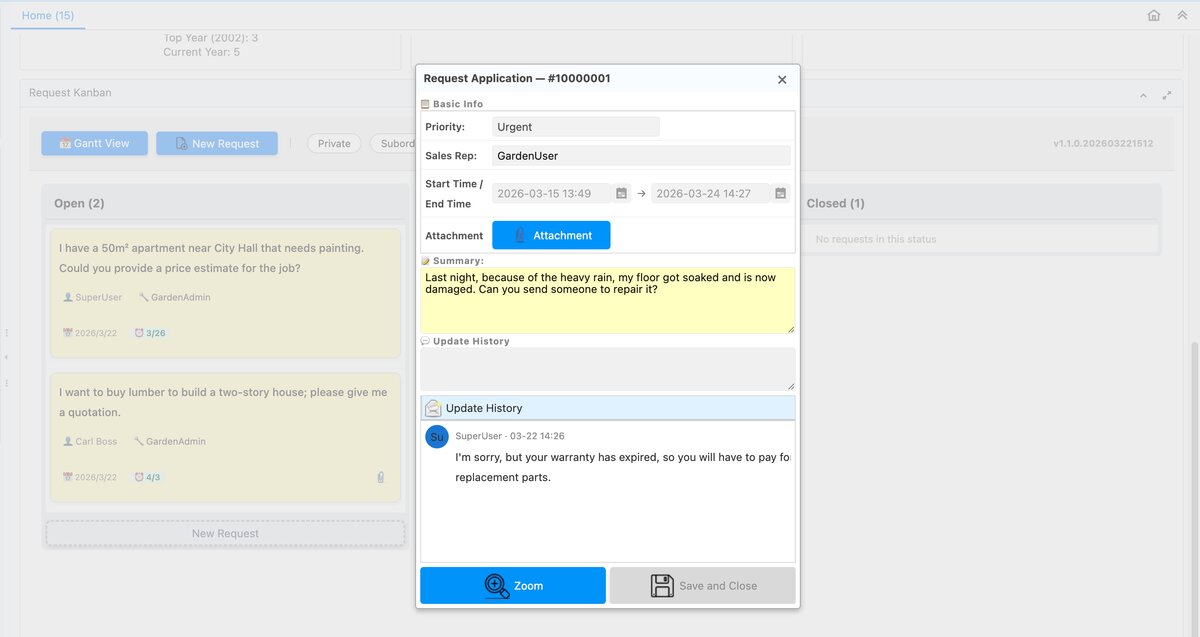Toggle the Subordinate filter chip
Image resolution: width=1200 pixels, height=637 pixels.
pos(394,144)
